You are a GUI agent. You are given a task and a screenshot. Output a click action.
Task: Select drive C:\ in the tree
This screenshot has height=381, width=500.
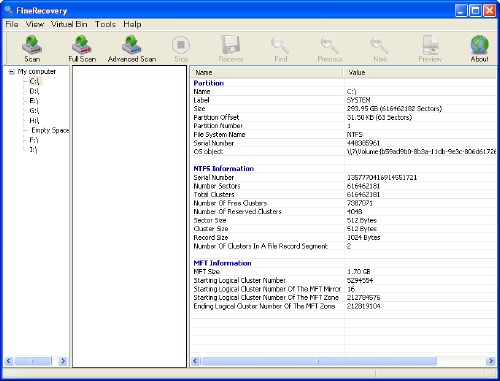tap(34, 81)
